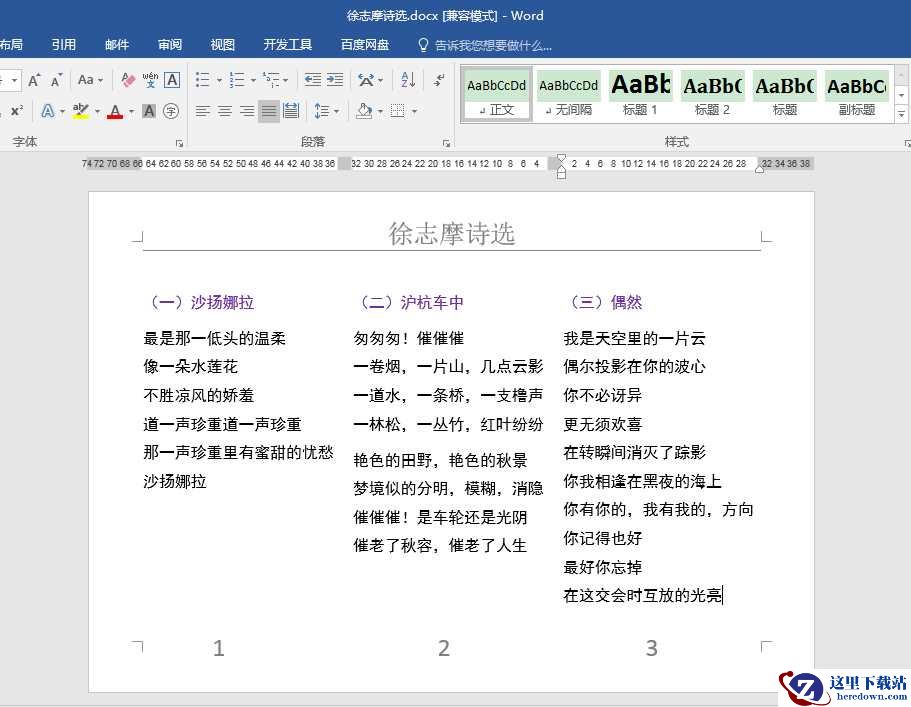Open line and paragraph spacing options
The image size is (911, 707).
tap(321, 110)
